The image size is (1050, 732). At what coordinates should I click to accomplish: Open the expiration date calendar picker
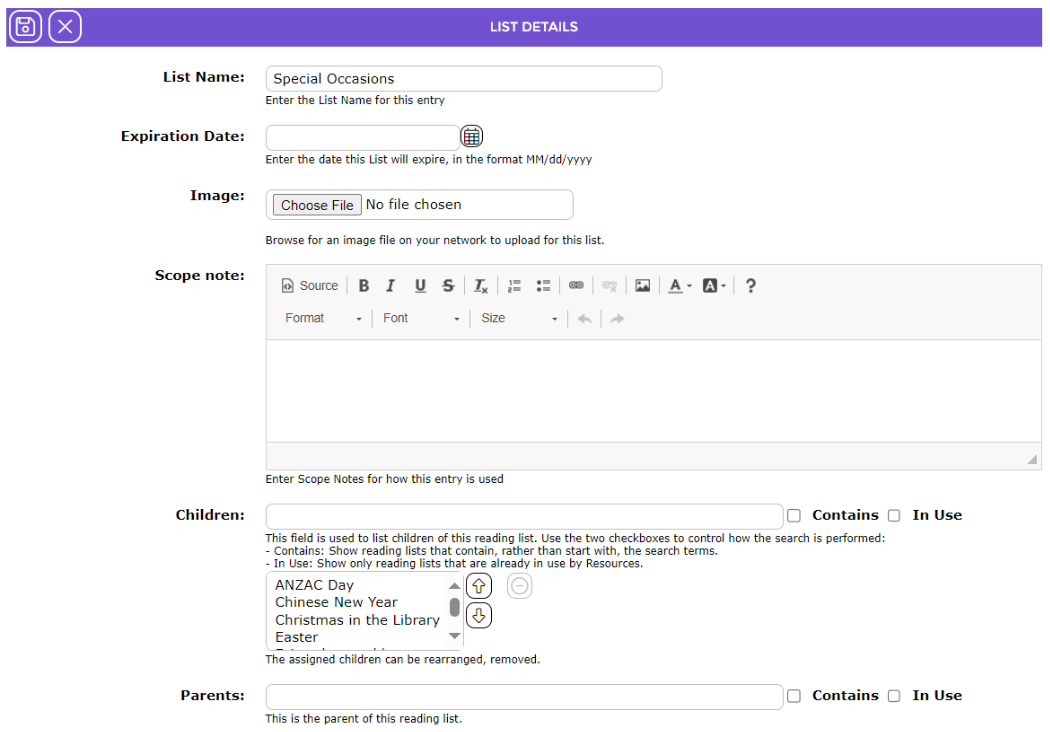[471, 137]
